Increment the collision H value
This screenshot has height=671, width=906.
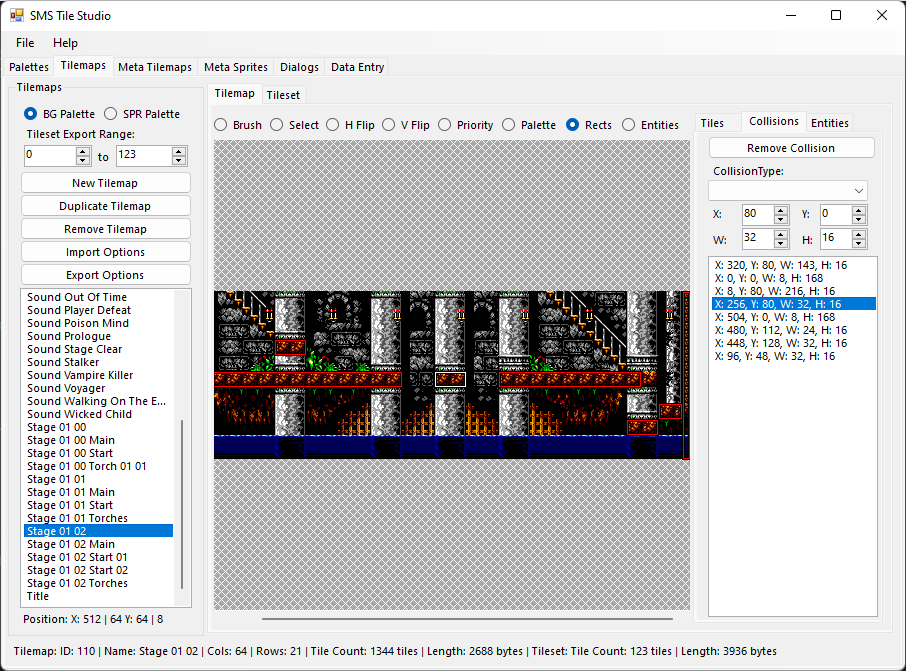859,234
